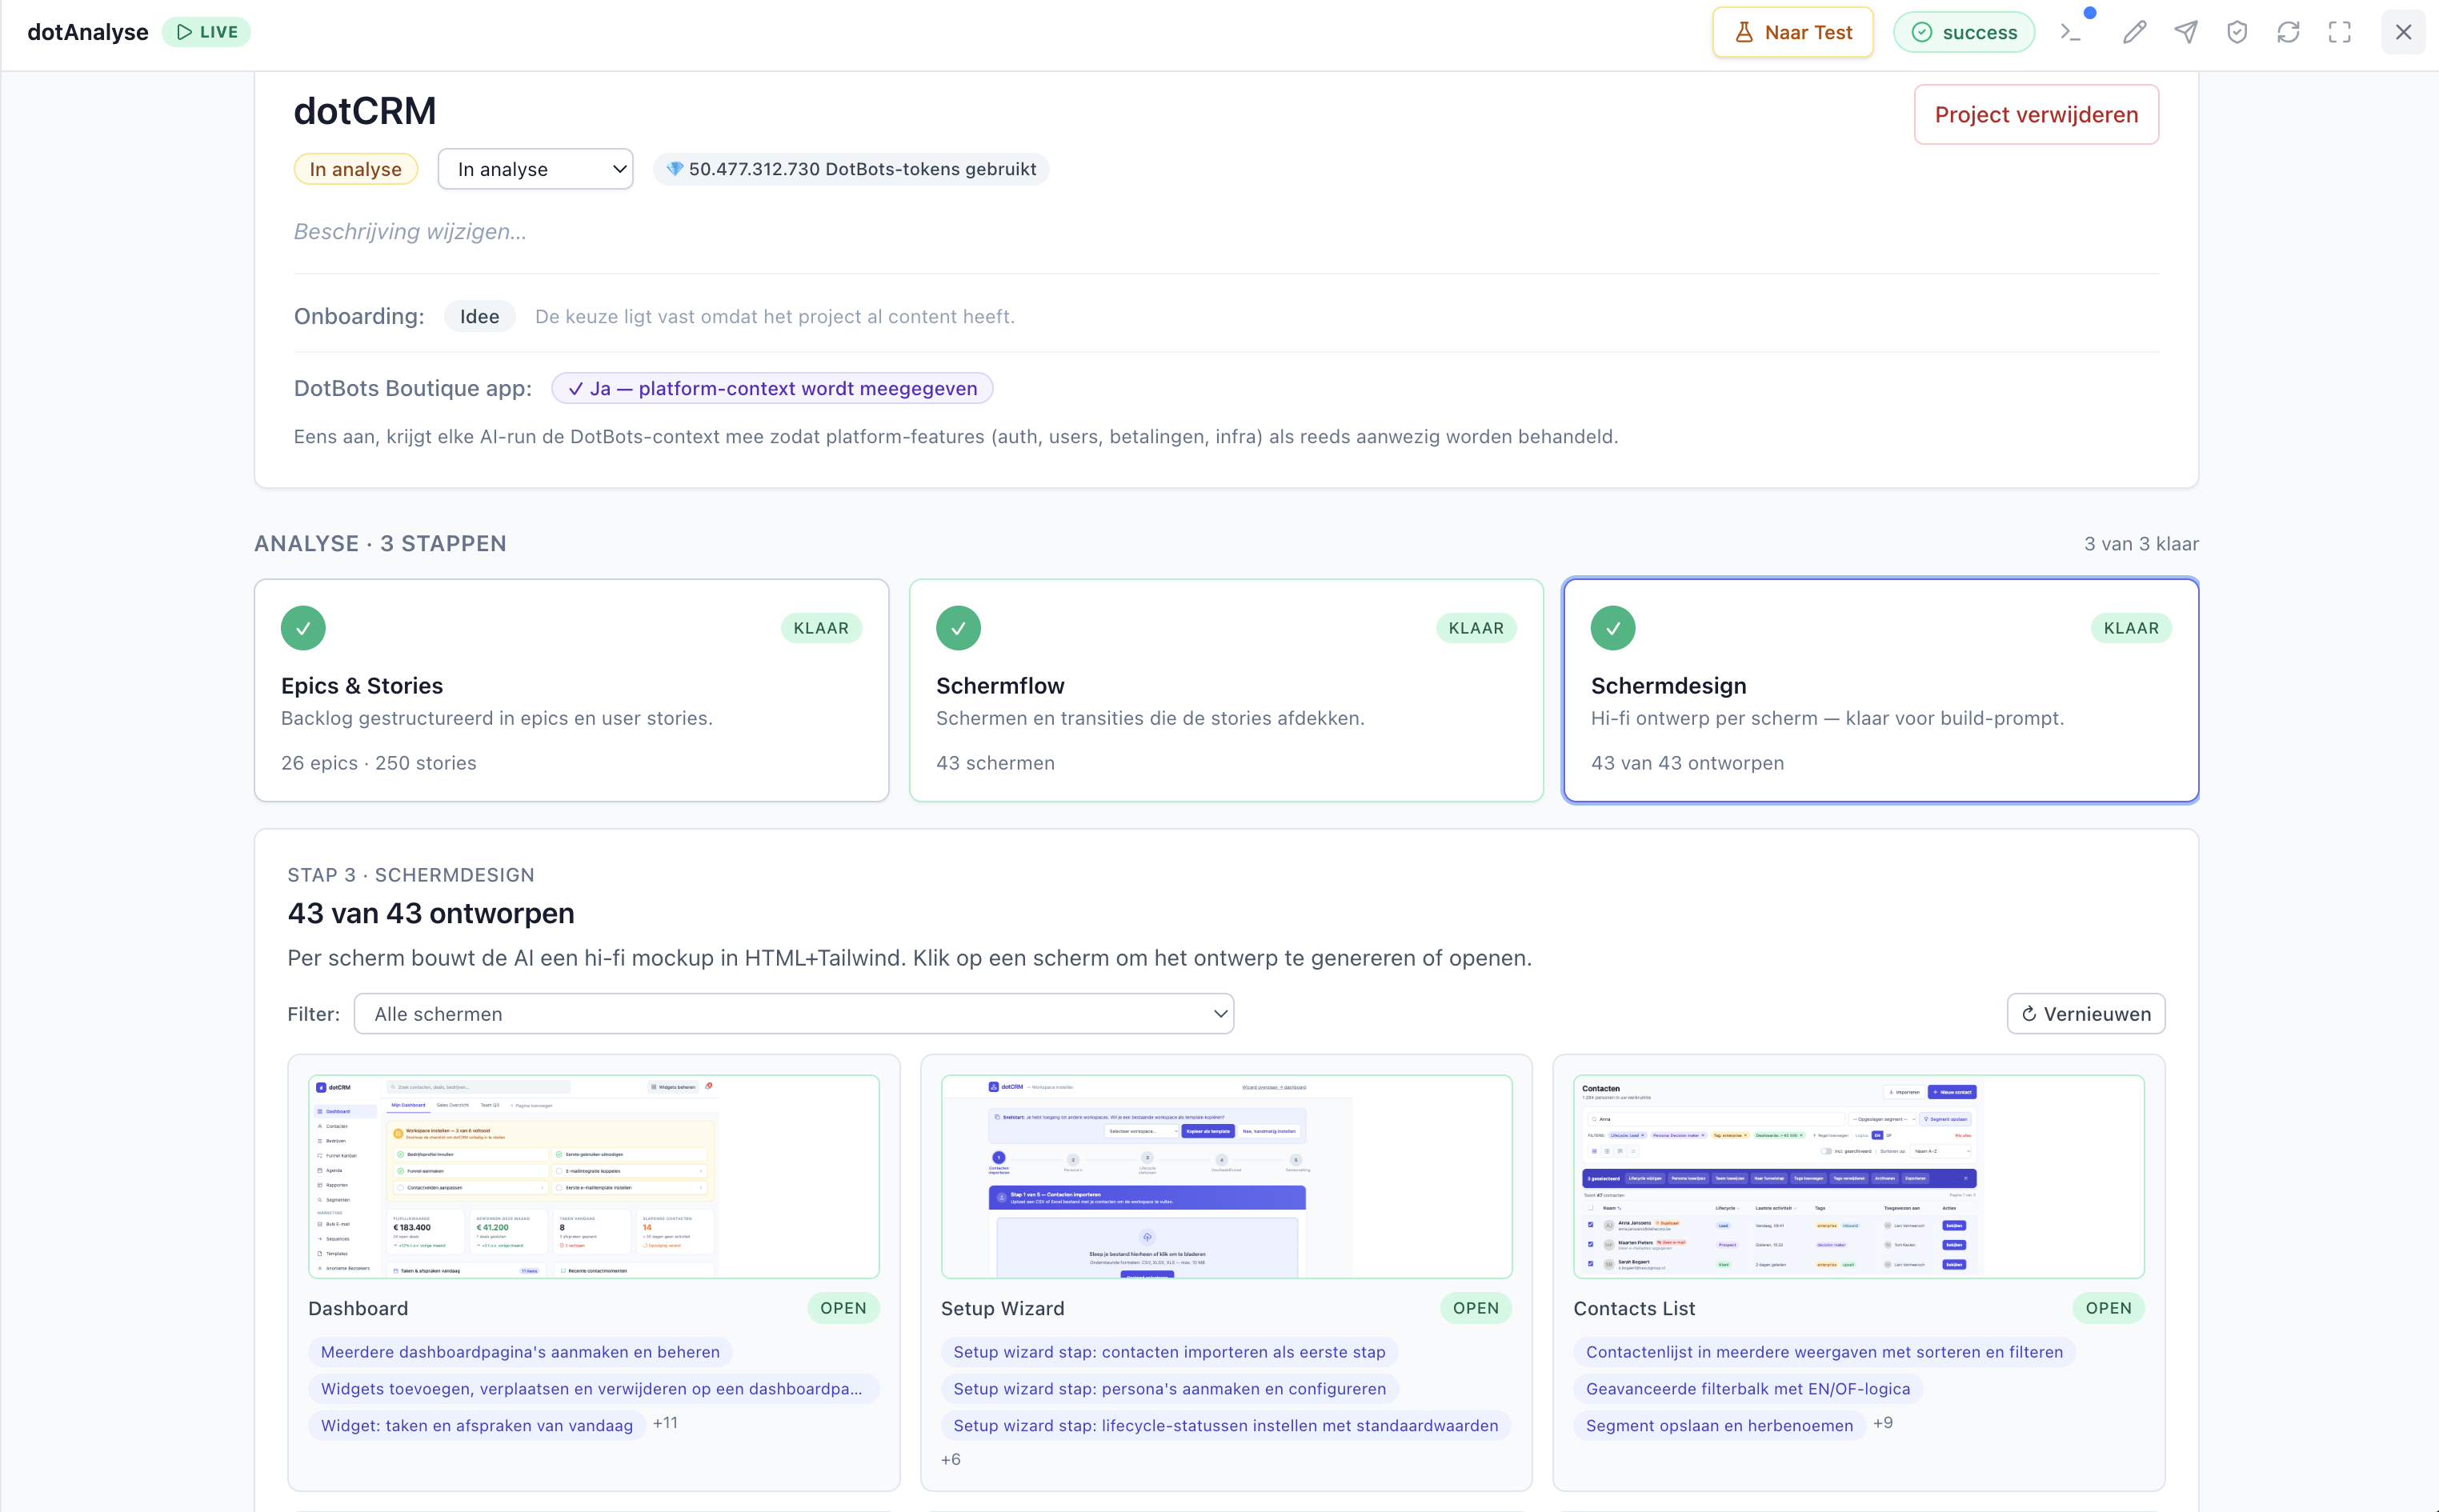Image resolution: width=2439 pixels, height=1512 pixels.
Task: Click the Idee onboarding chip
Action: [x=479, y=316]
